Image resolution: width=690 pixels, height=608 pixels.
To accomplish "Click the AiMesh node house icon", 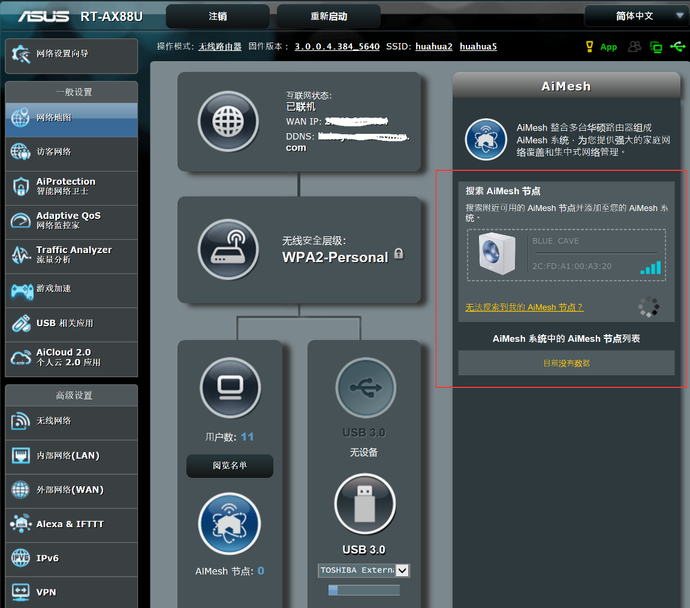I will (x=229, y=524).
